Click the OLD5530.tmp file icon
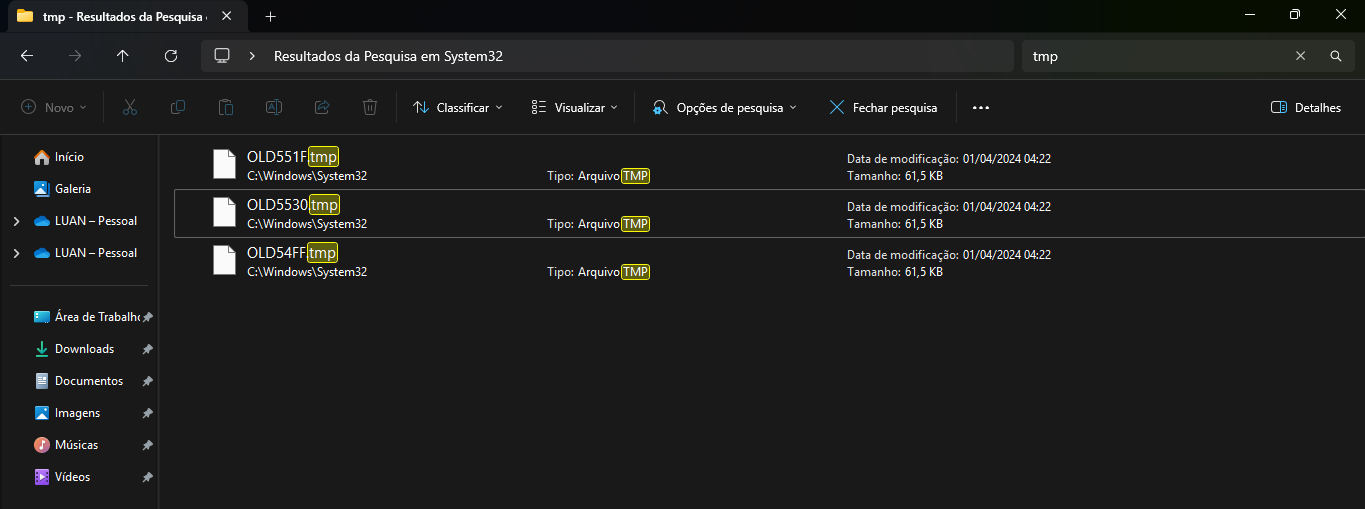The height and width of the screenshot is (509, 1365). tap(225, 213)
